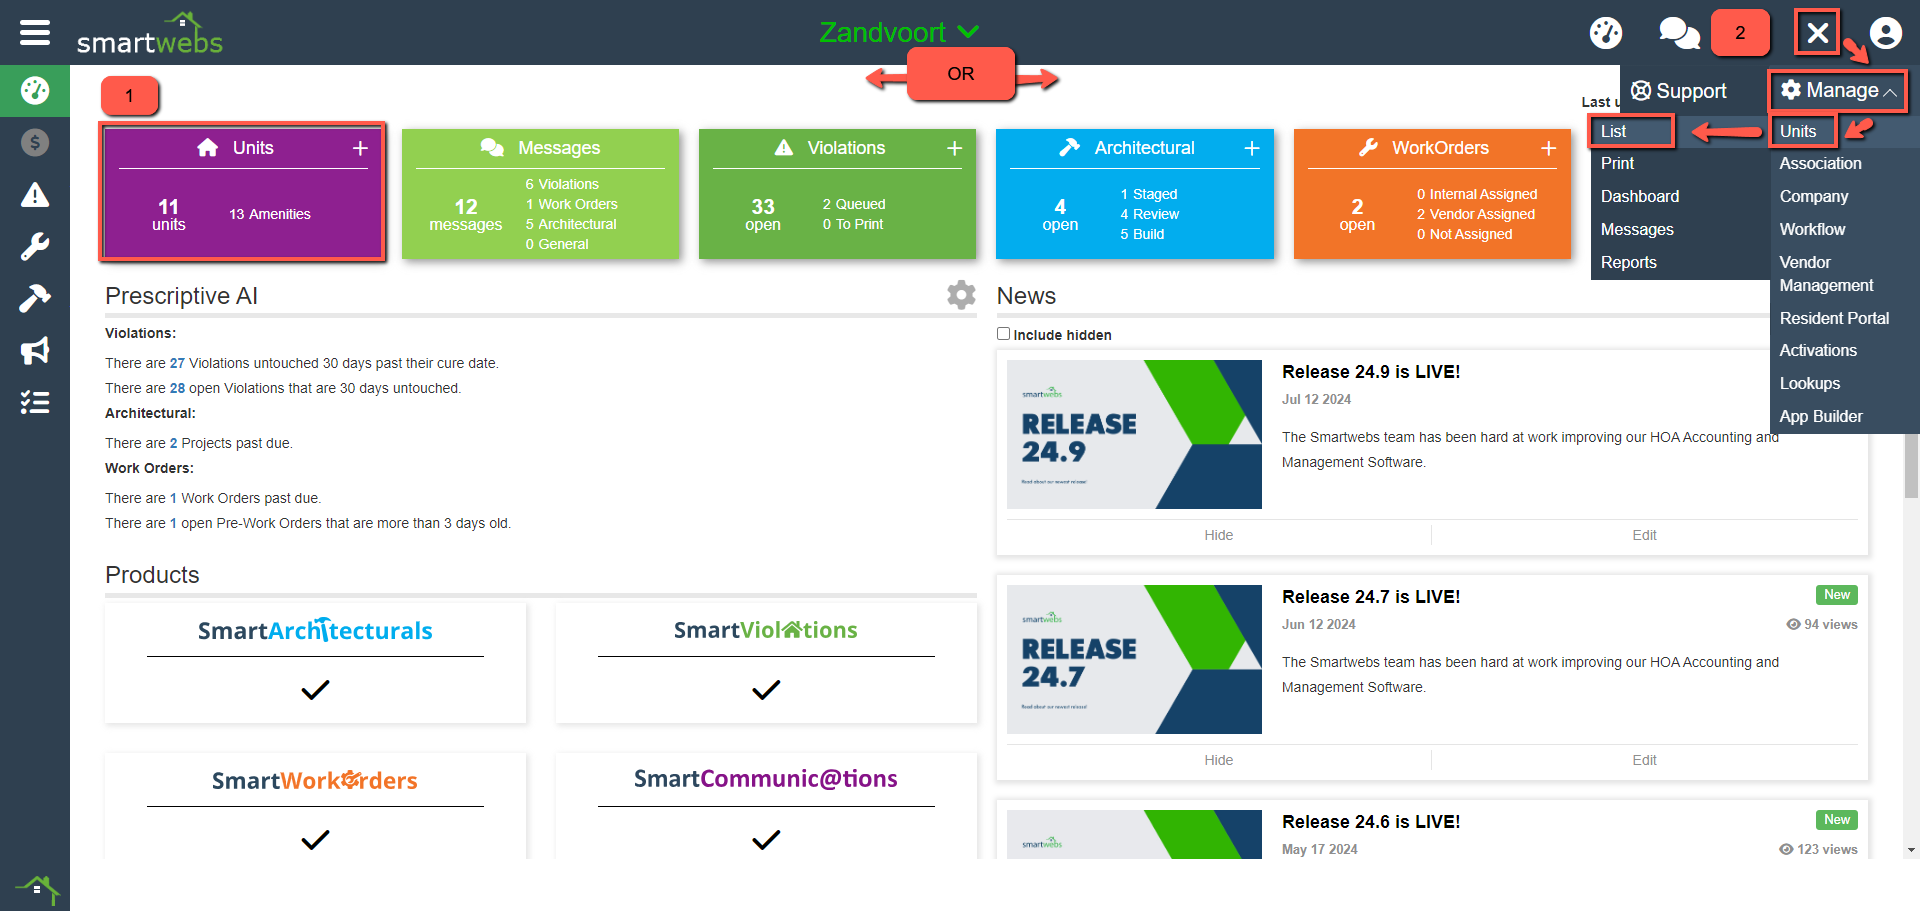1920x911 pixels.
Task: Click the Units home icon on tile
Action: (x=208, y=148)
